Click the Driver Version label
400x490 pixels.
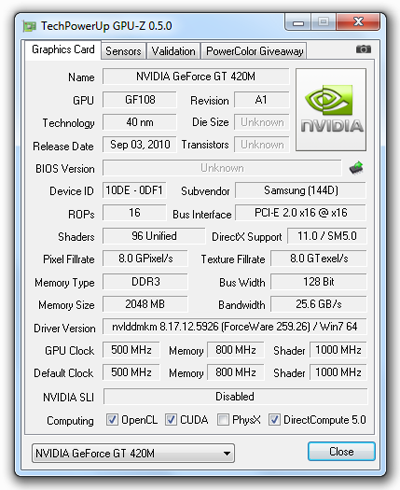(64, 328)
